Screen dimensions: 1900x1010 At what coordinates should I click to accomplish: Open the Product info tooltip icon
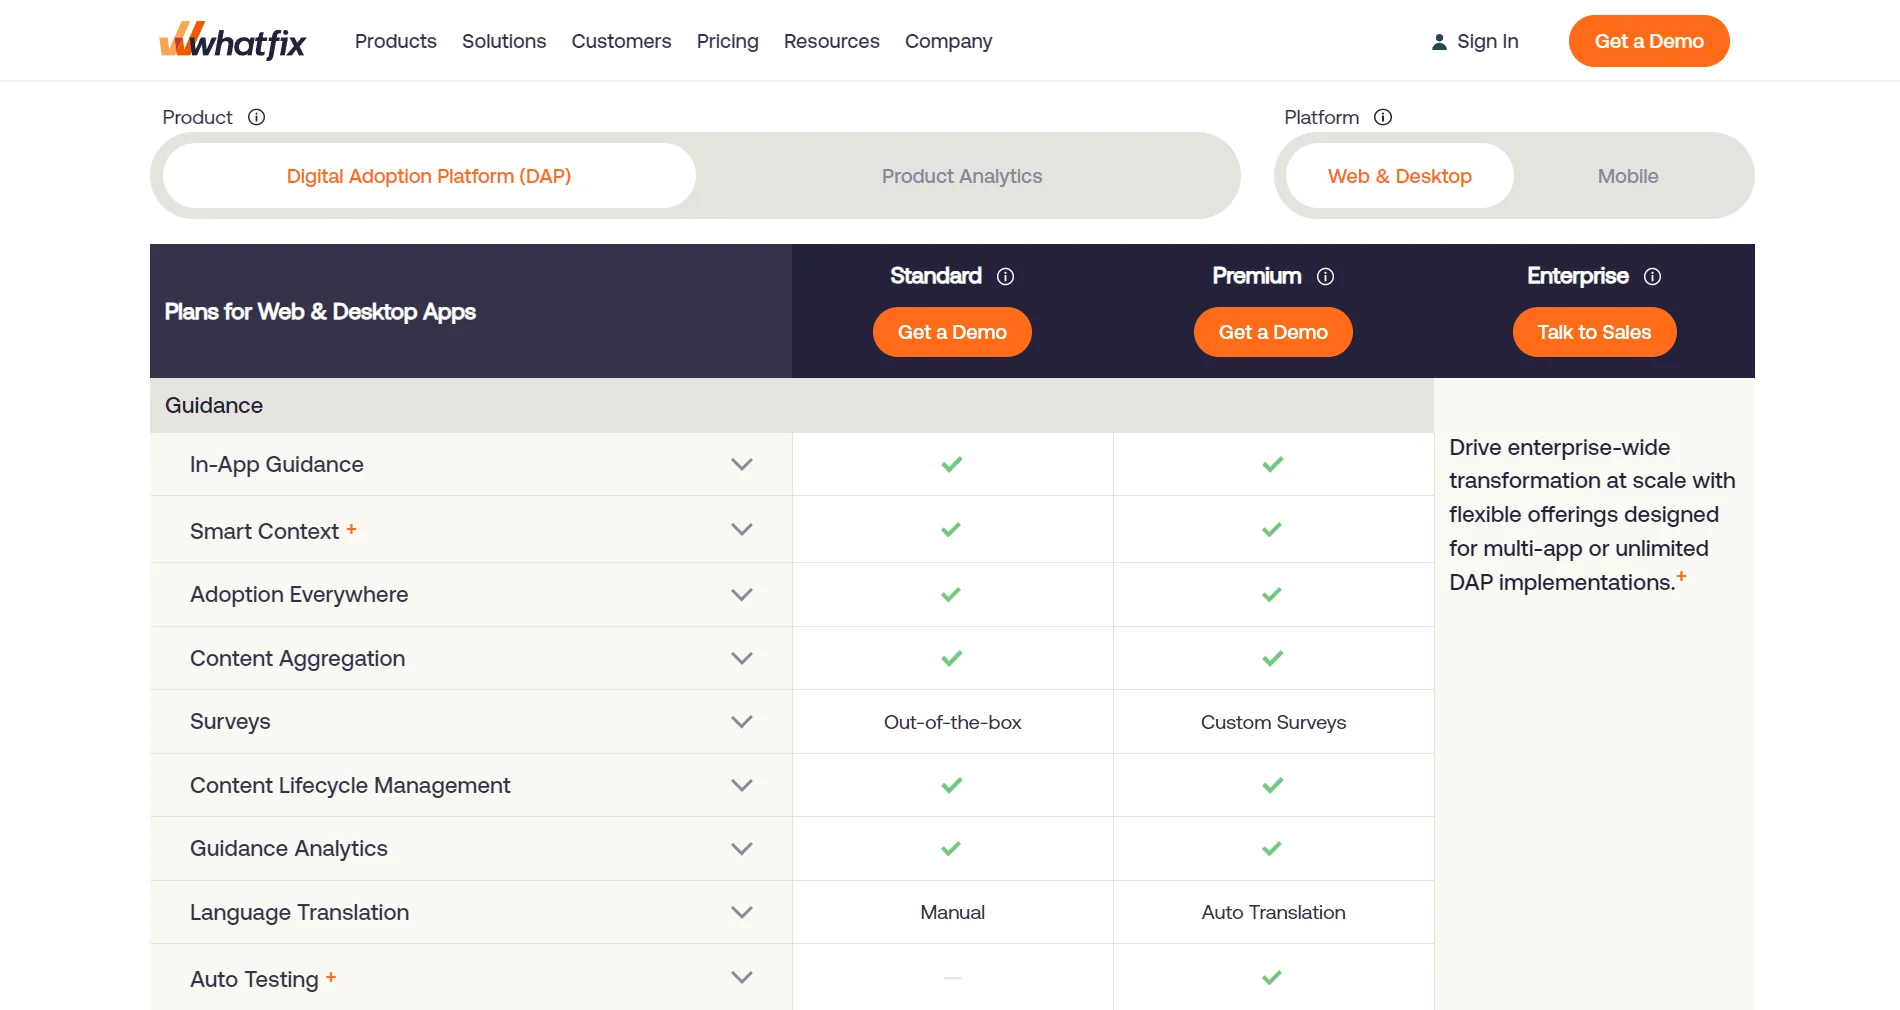(256, 117)
